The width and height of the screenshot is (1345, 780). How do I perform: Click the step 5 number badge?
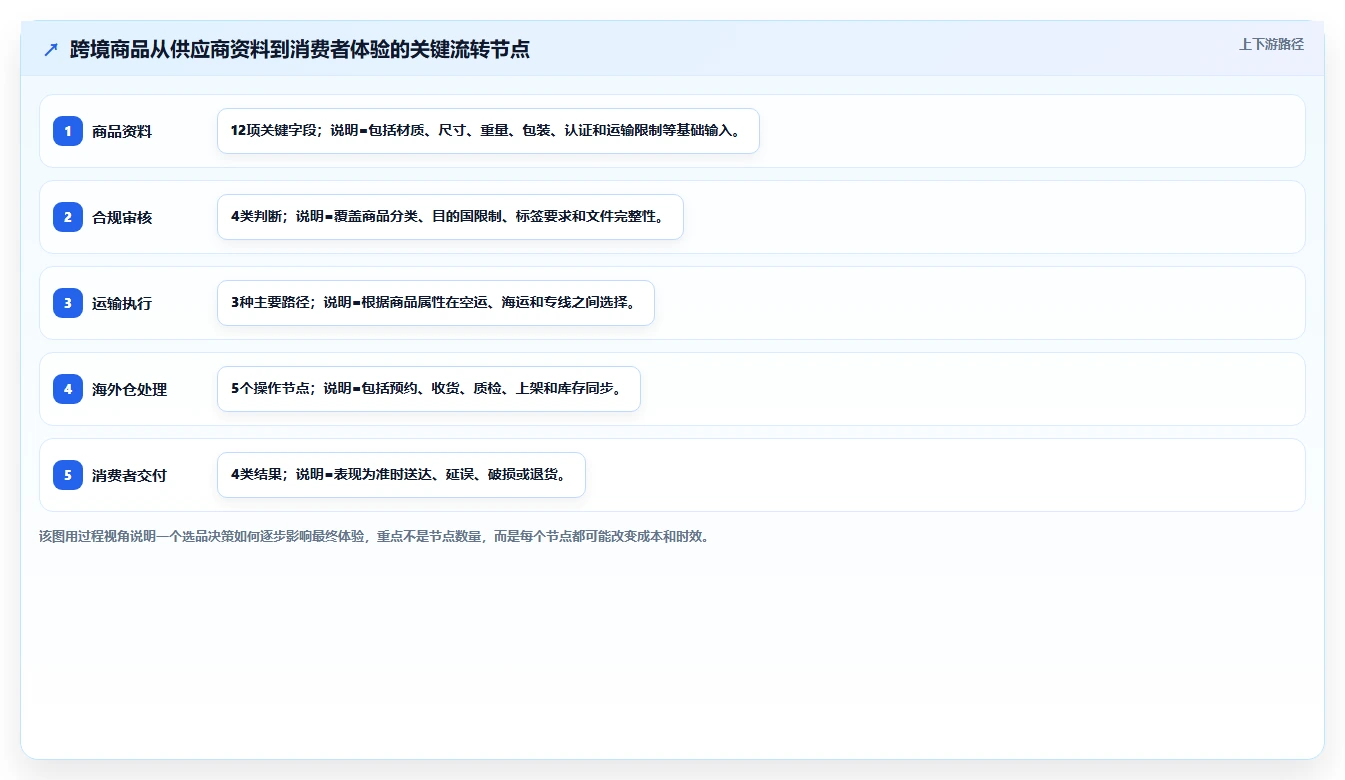click(68, 475)
